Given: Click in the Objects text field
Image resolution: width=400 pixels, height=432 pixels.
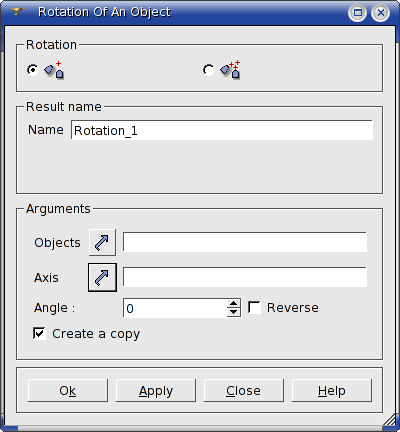Looking at the screenshot, I should click(245, 242).
